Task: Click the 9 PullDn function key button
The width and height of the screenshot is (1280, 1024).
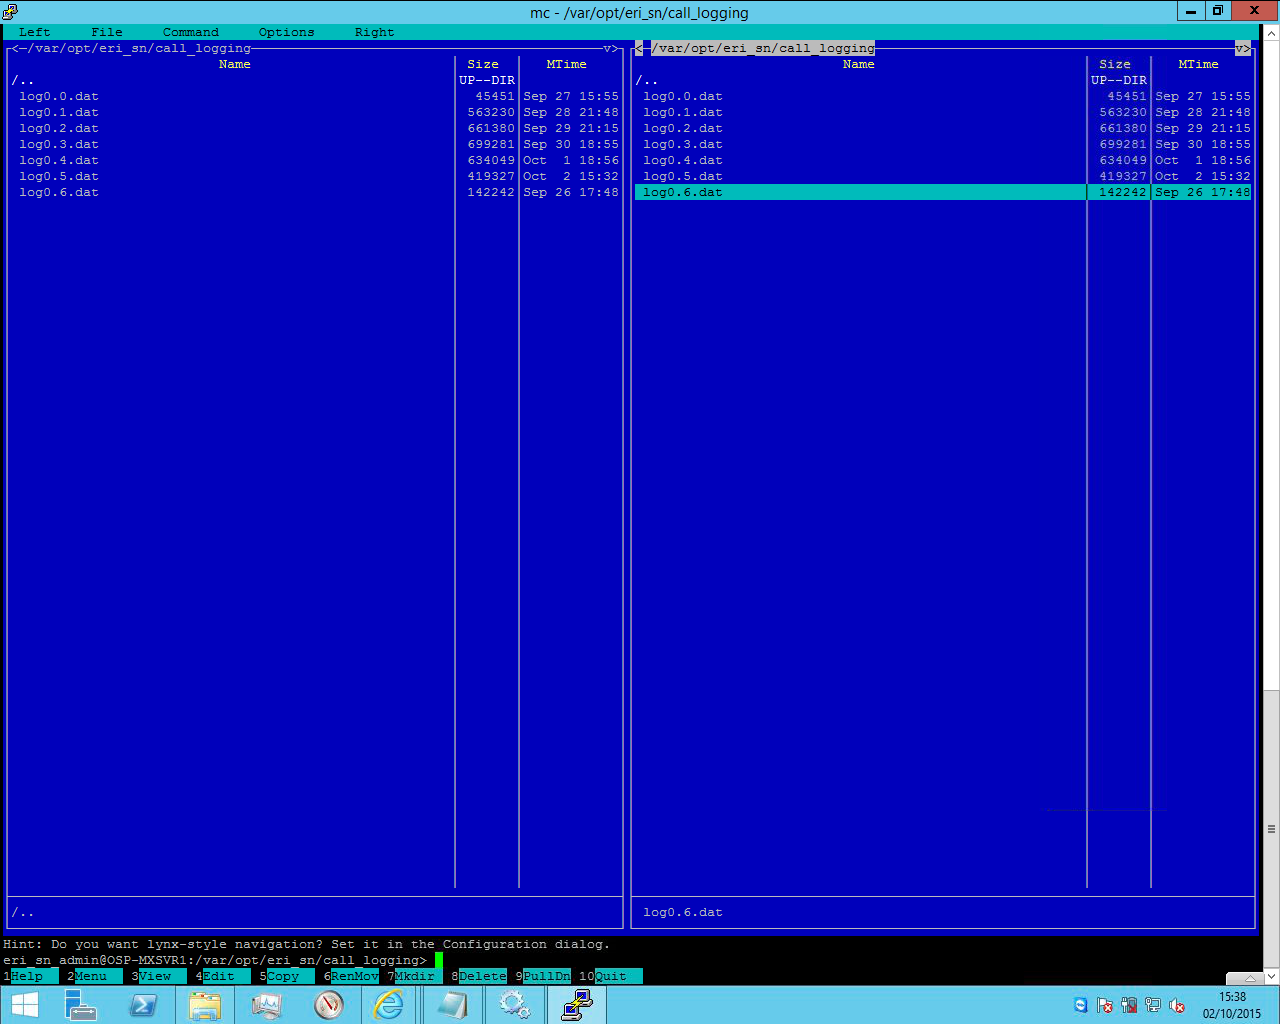Action: pyautogui.click(x=543, y=976)
